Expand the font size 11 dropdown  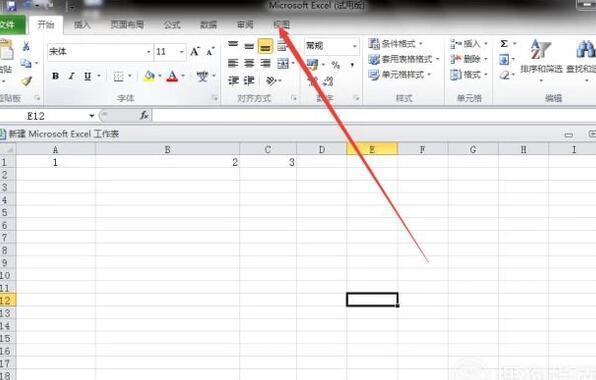tap(182, 52)
